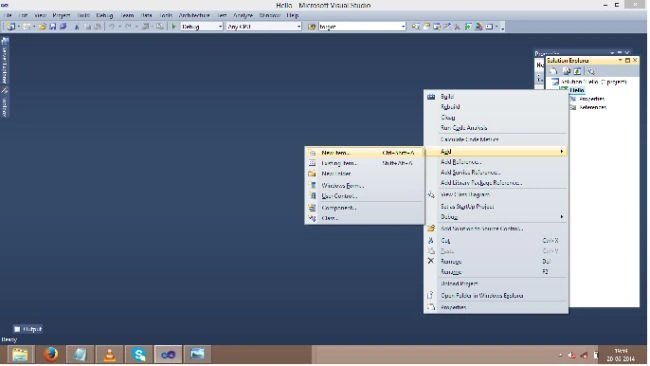Click the Visual Studio taskbar icon
Screen dimensions: 650x366
coord(168,354)
